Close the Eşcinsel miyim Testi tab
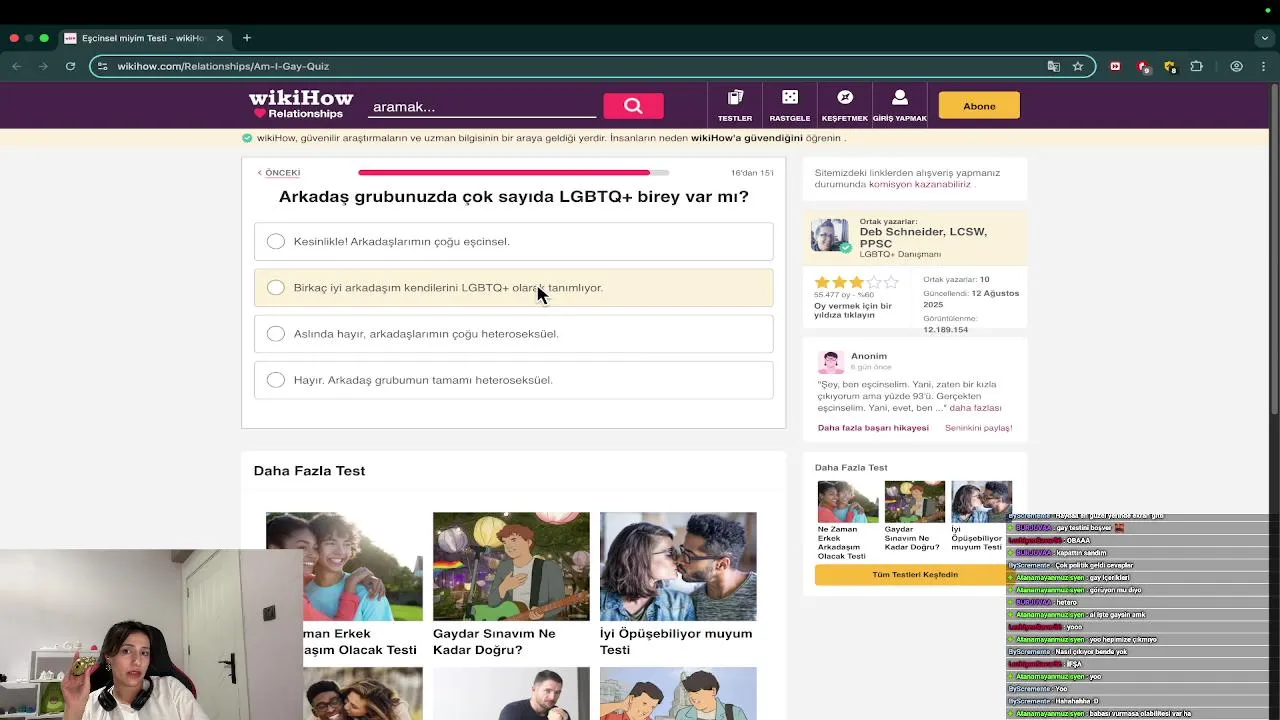 pos(220,38)
